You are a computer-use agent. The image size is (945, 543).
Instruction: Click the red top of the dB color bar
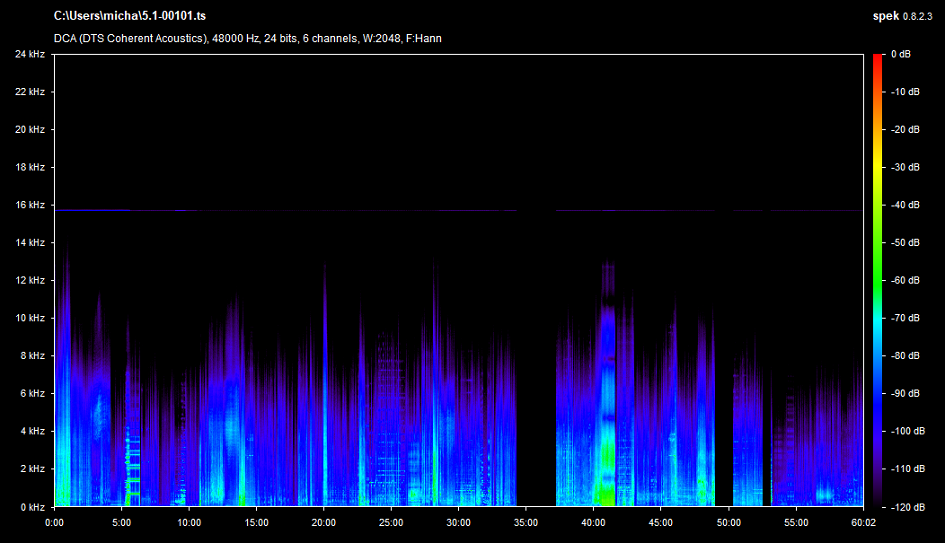pos(878,60)
